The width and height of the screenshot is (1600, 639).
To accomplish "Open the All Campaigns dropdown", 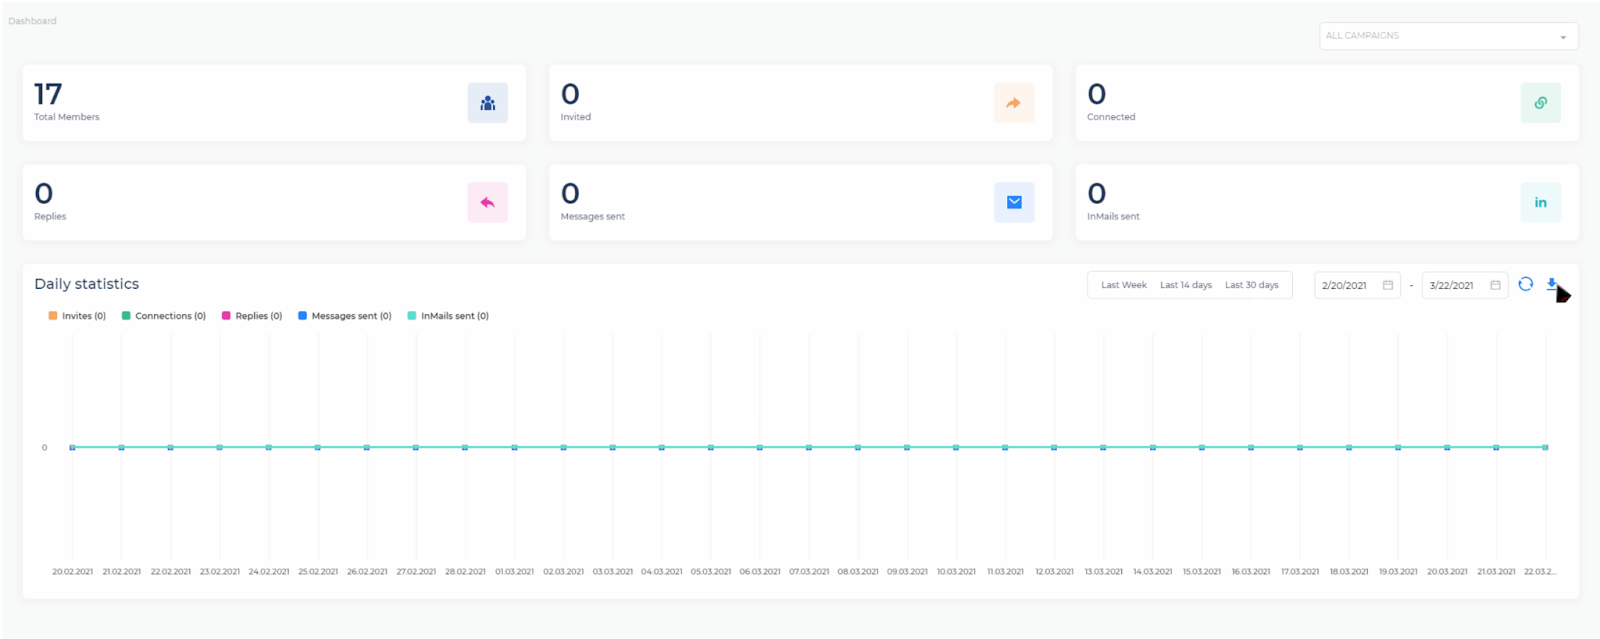I will tap(1448, 36).
